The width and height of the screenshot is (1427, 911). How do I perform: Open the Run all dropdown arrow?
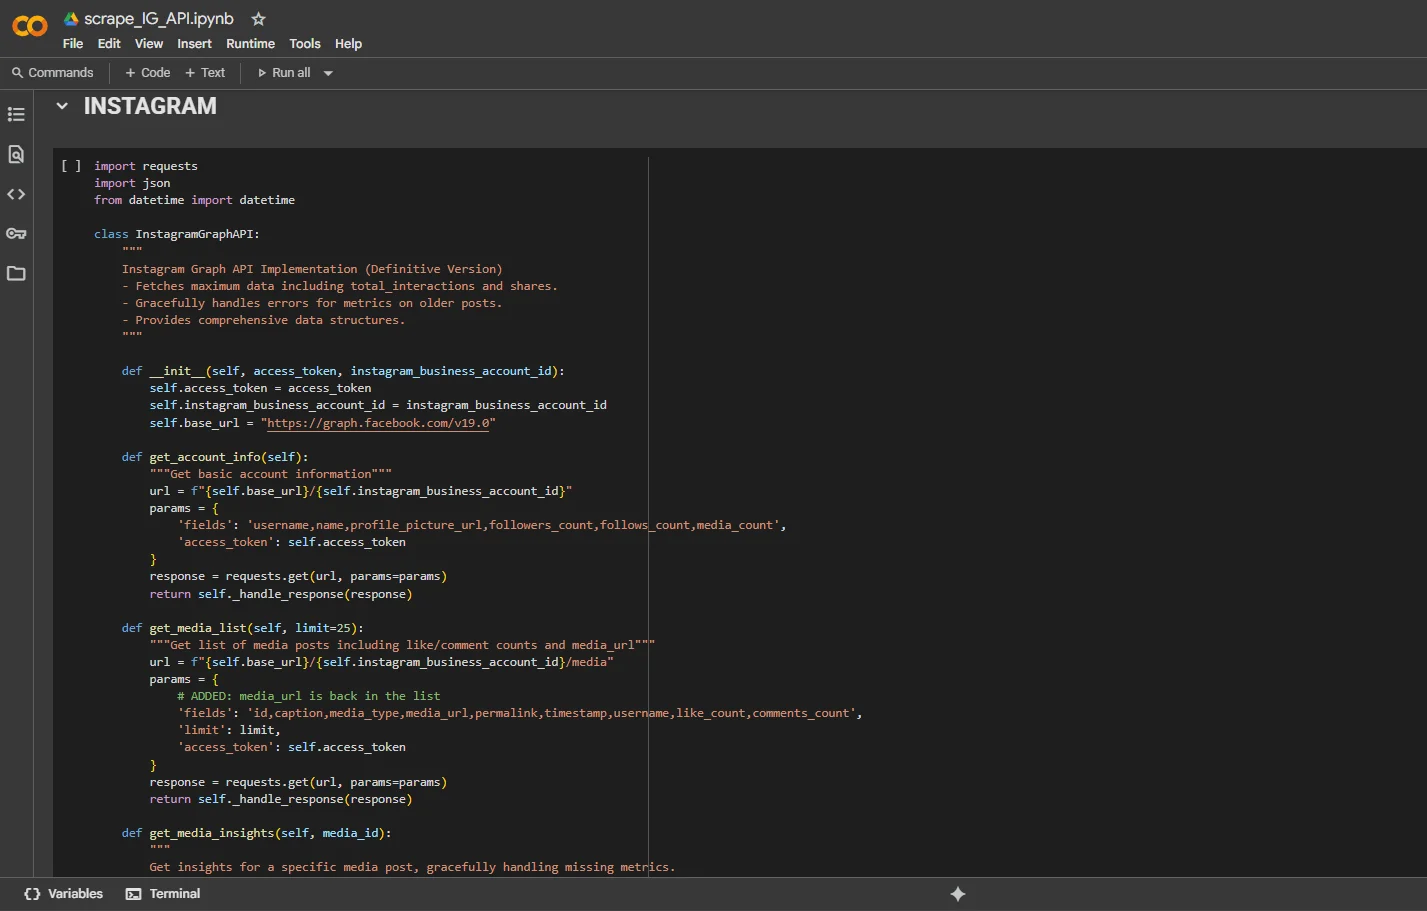328,73
